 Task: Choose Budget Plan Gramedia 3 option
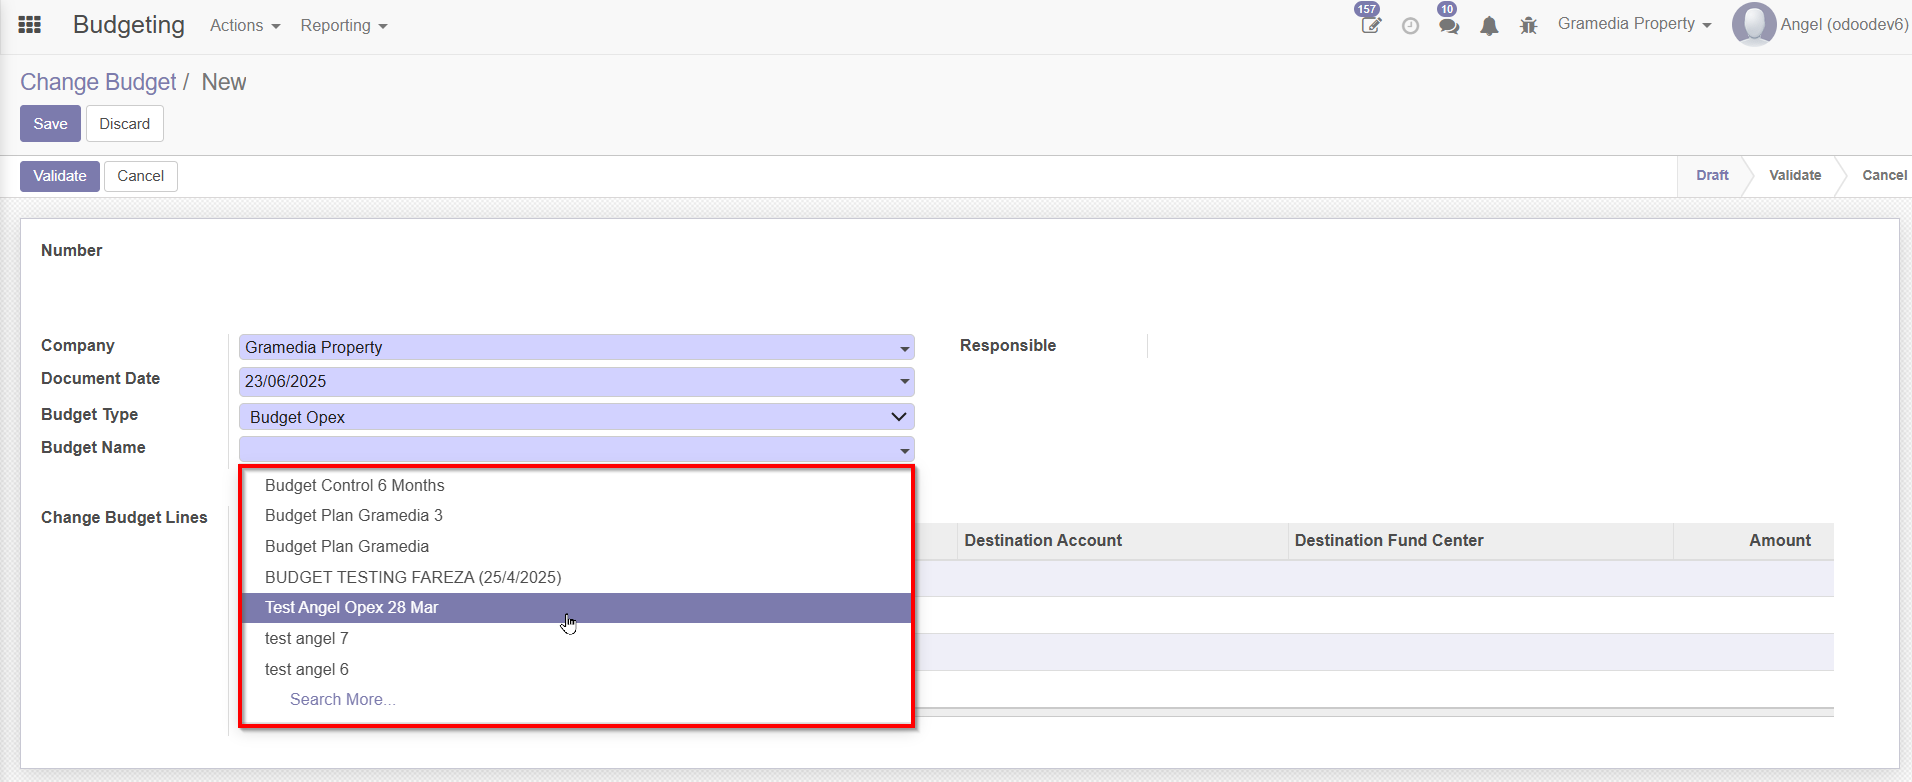click(x=577, y=516)
